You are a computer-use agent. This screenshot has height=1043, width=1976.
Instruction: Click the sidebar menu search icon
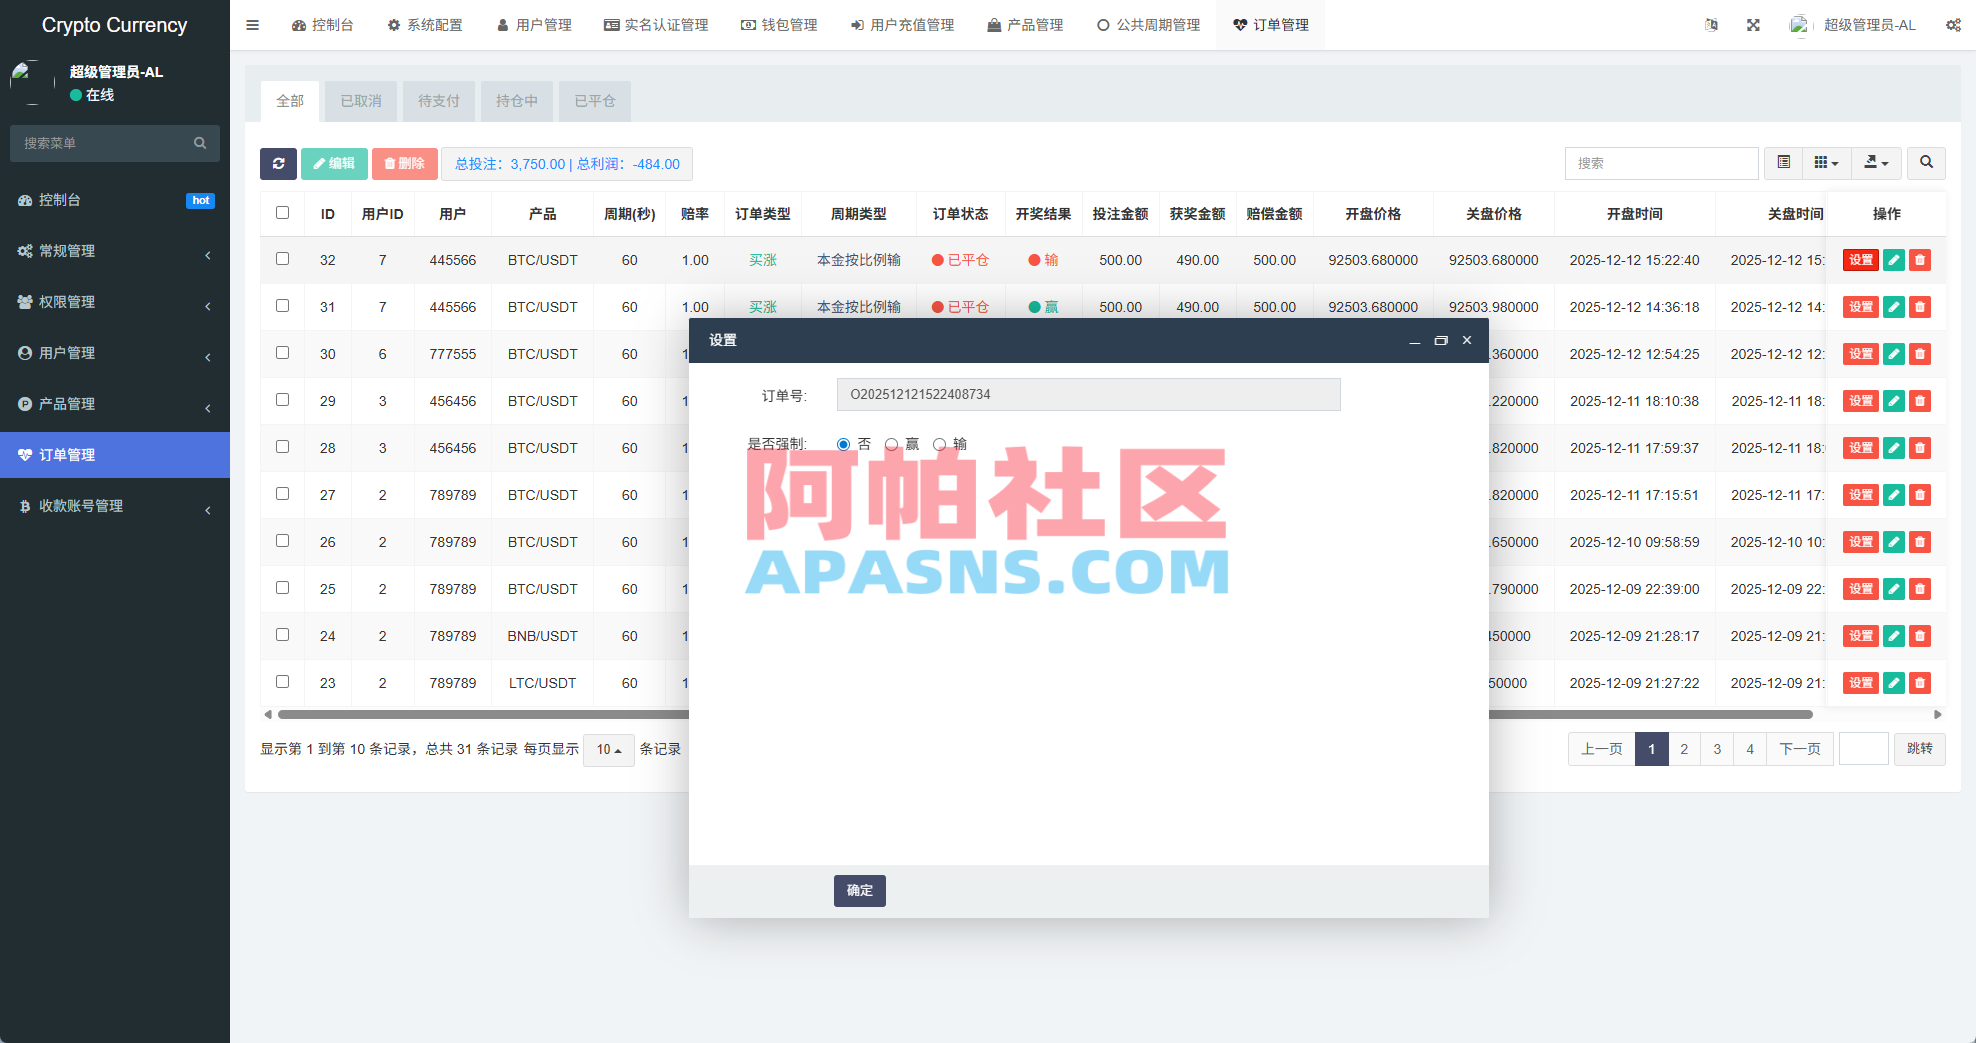click(x=200, y=143)
